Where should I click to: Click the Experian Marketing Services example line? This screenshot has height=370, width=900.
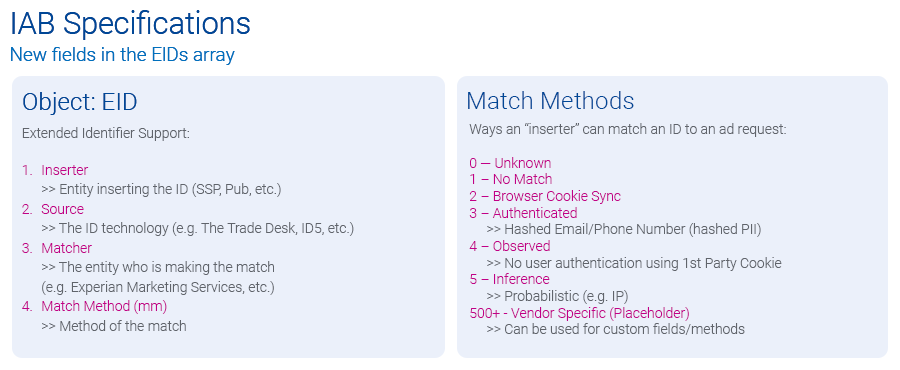point(158,286)
